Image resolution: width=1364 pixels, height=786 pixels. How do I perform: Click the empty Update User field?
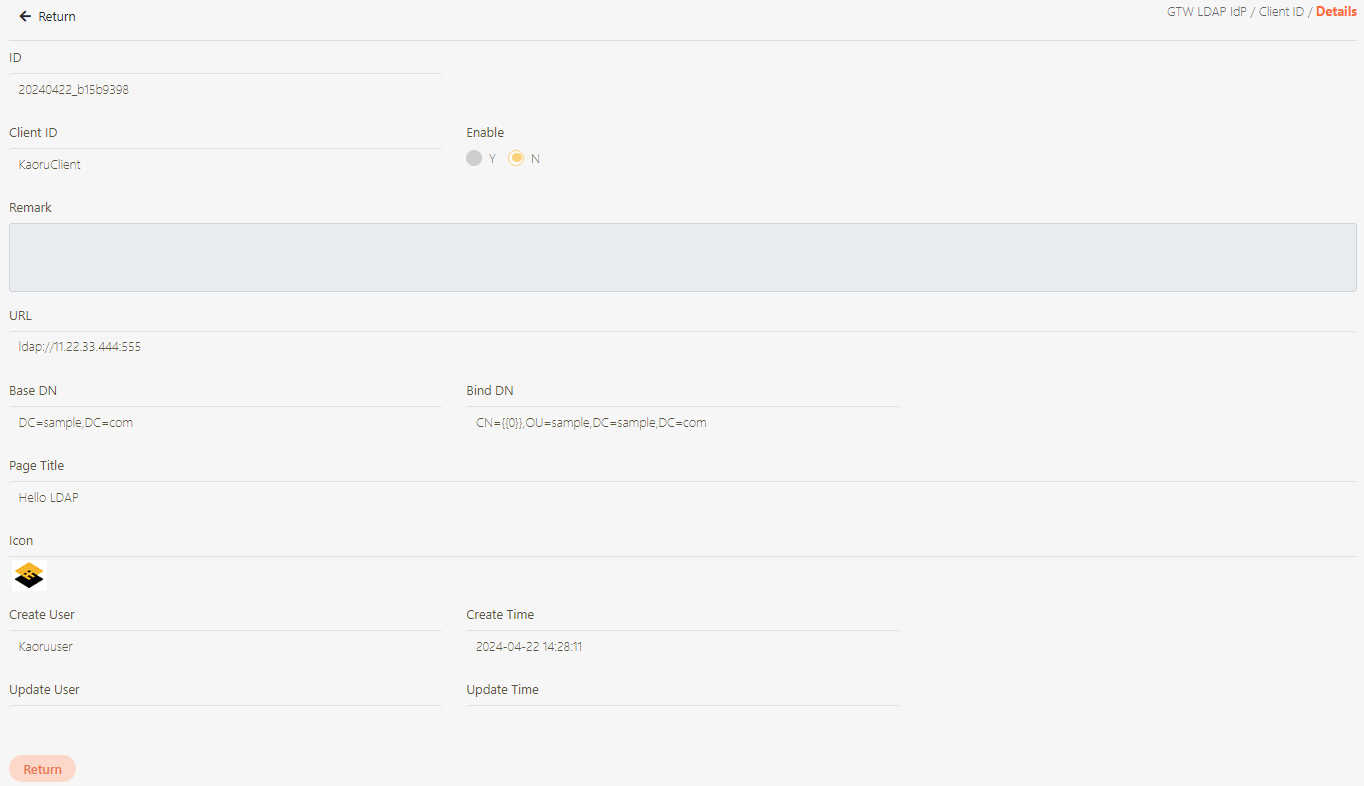point(224,718)
